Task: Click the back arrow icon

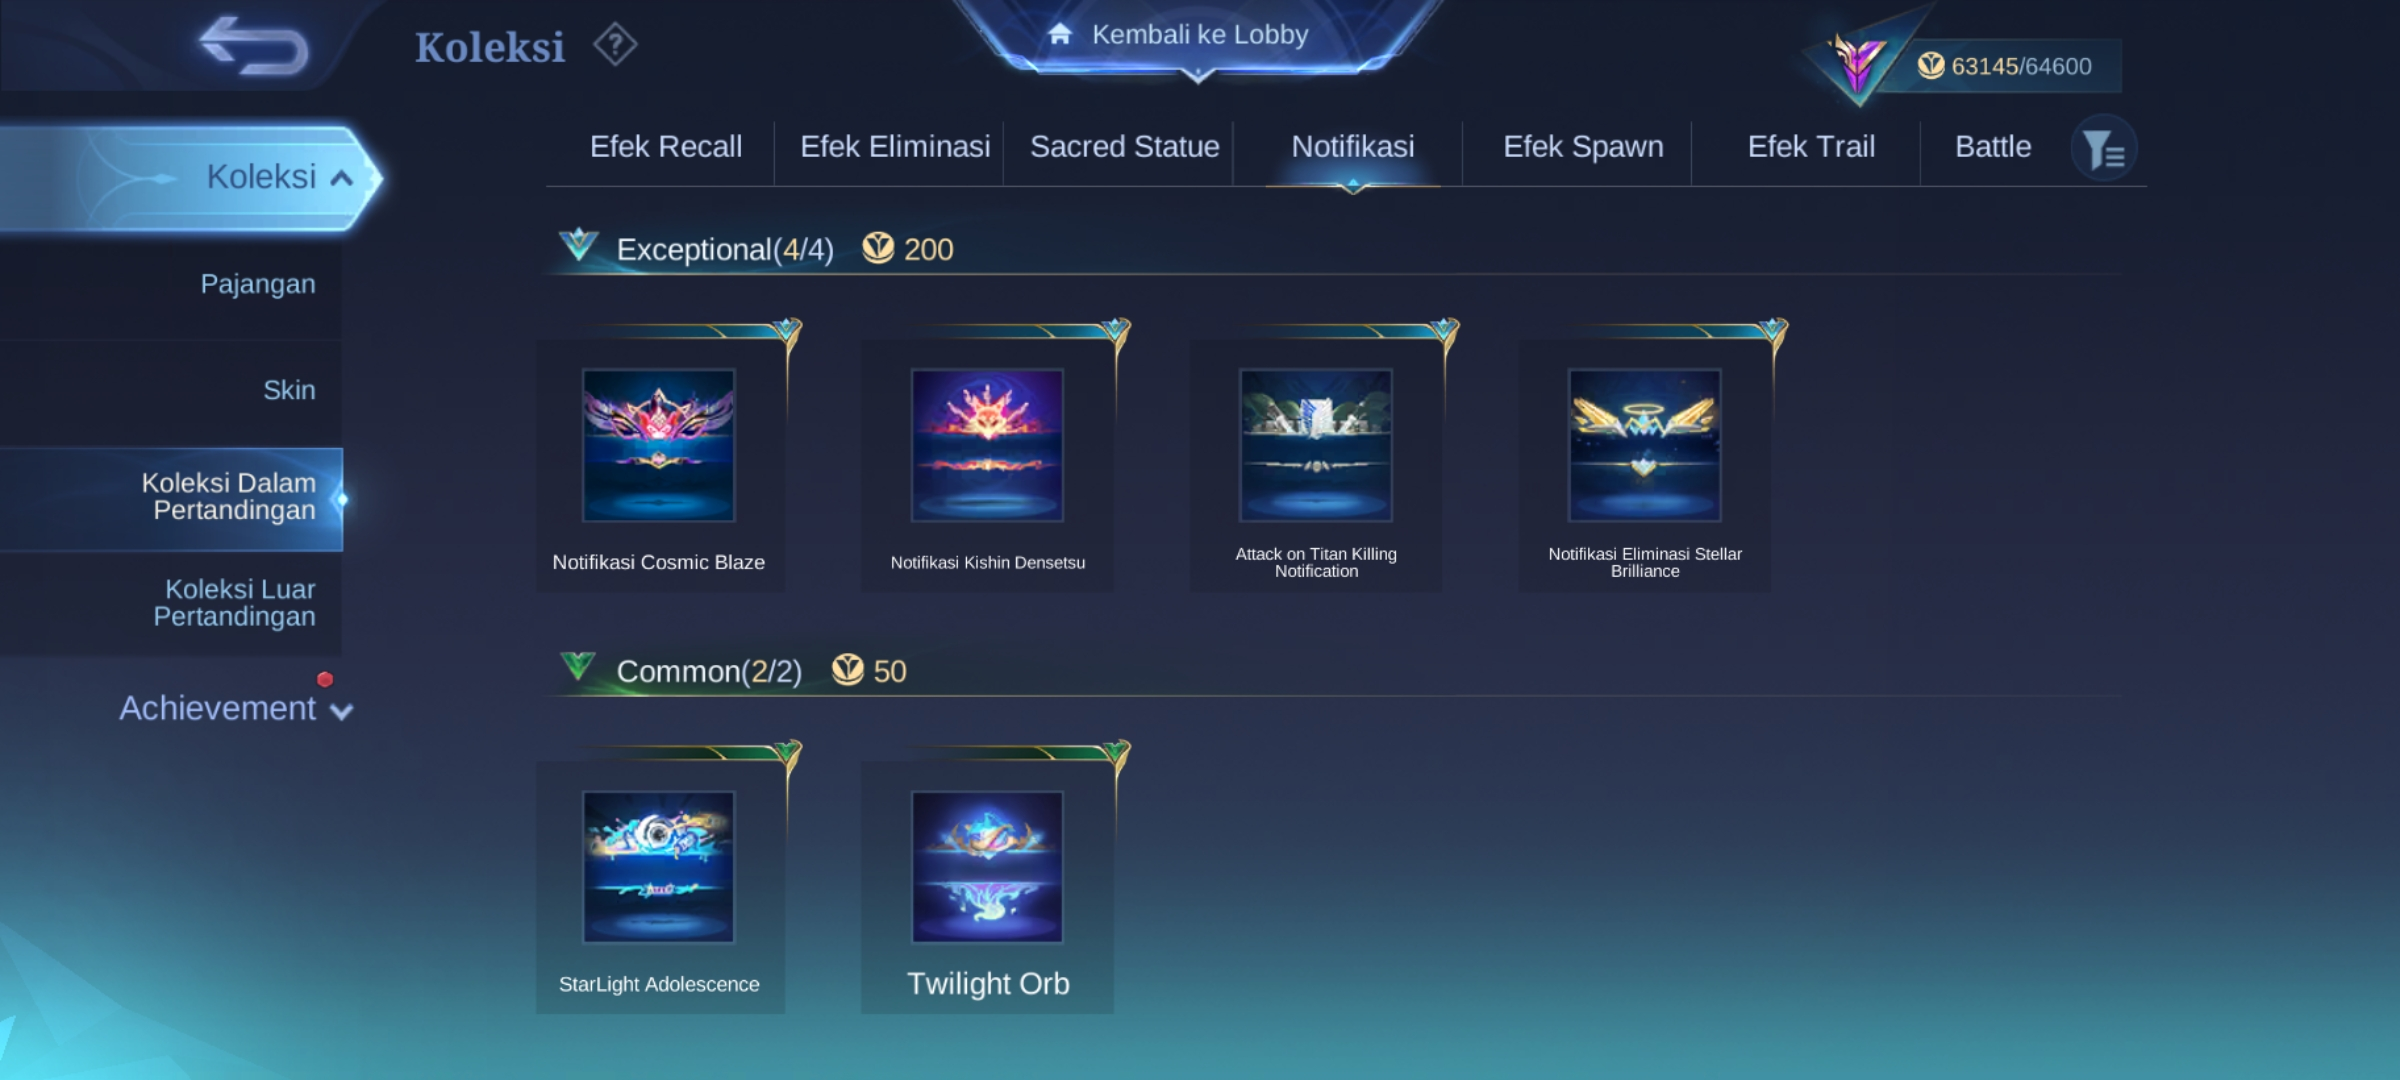Action: tap(253, 46)
